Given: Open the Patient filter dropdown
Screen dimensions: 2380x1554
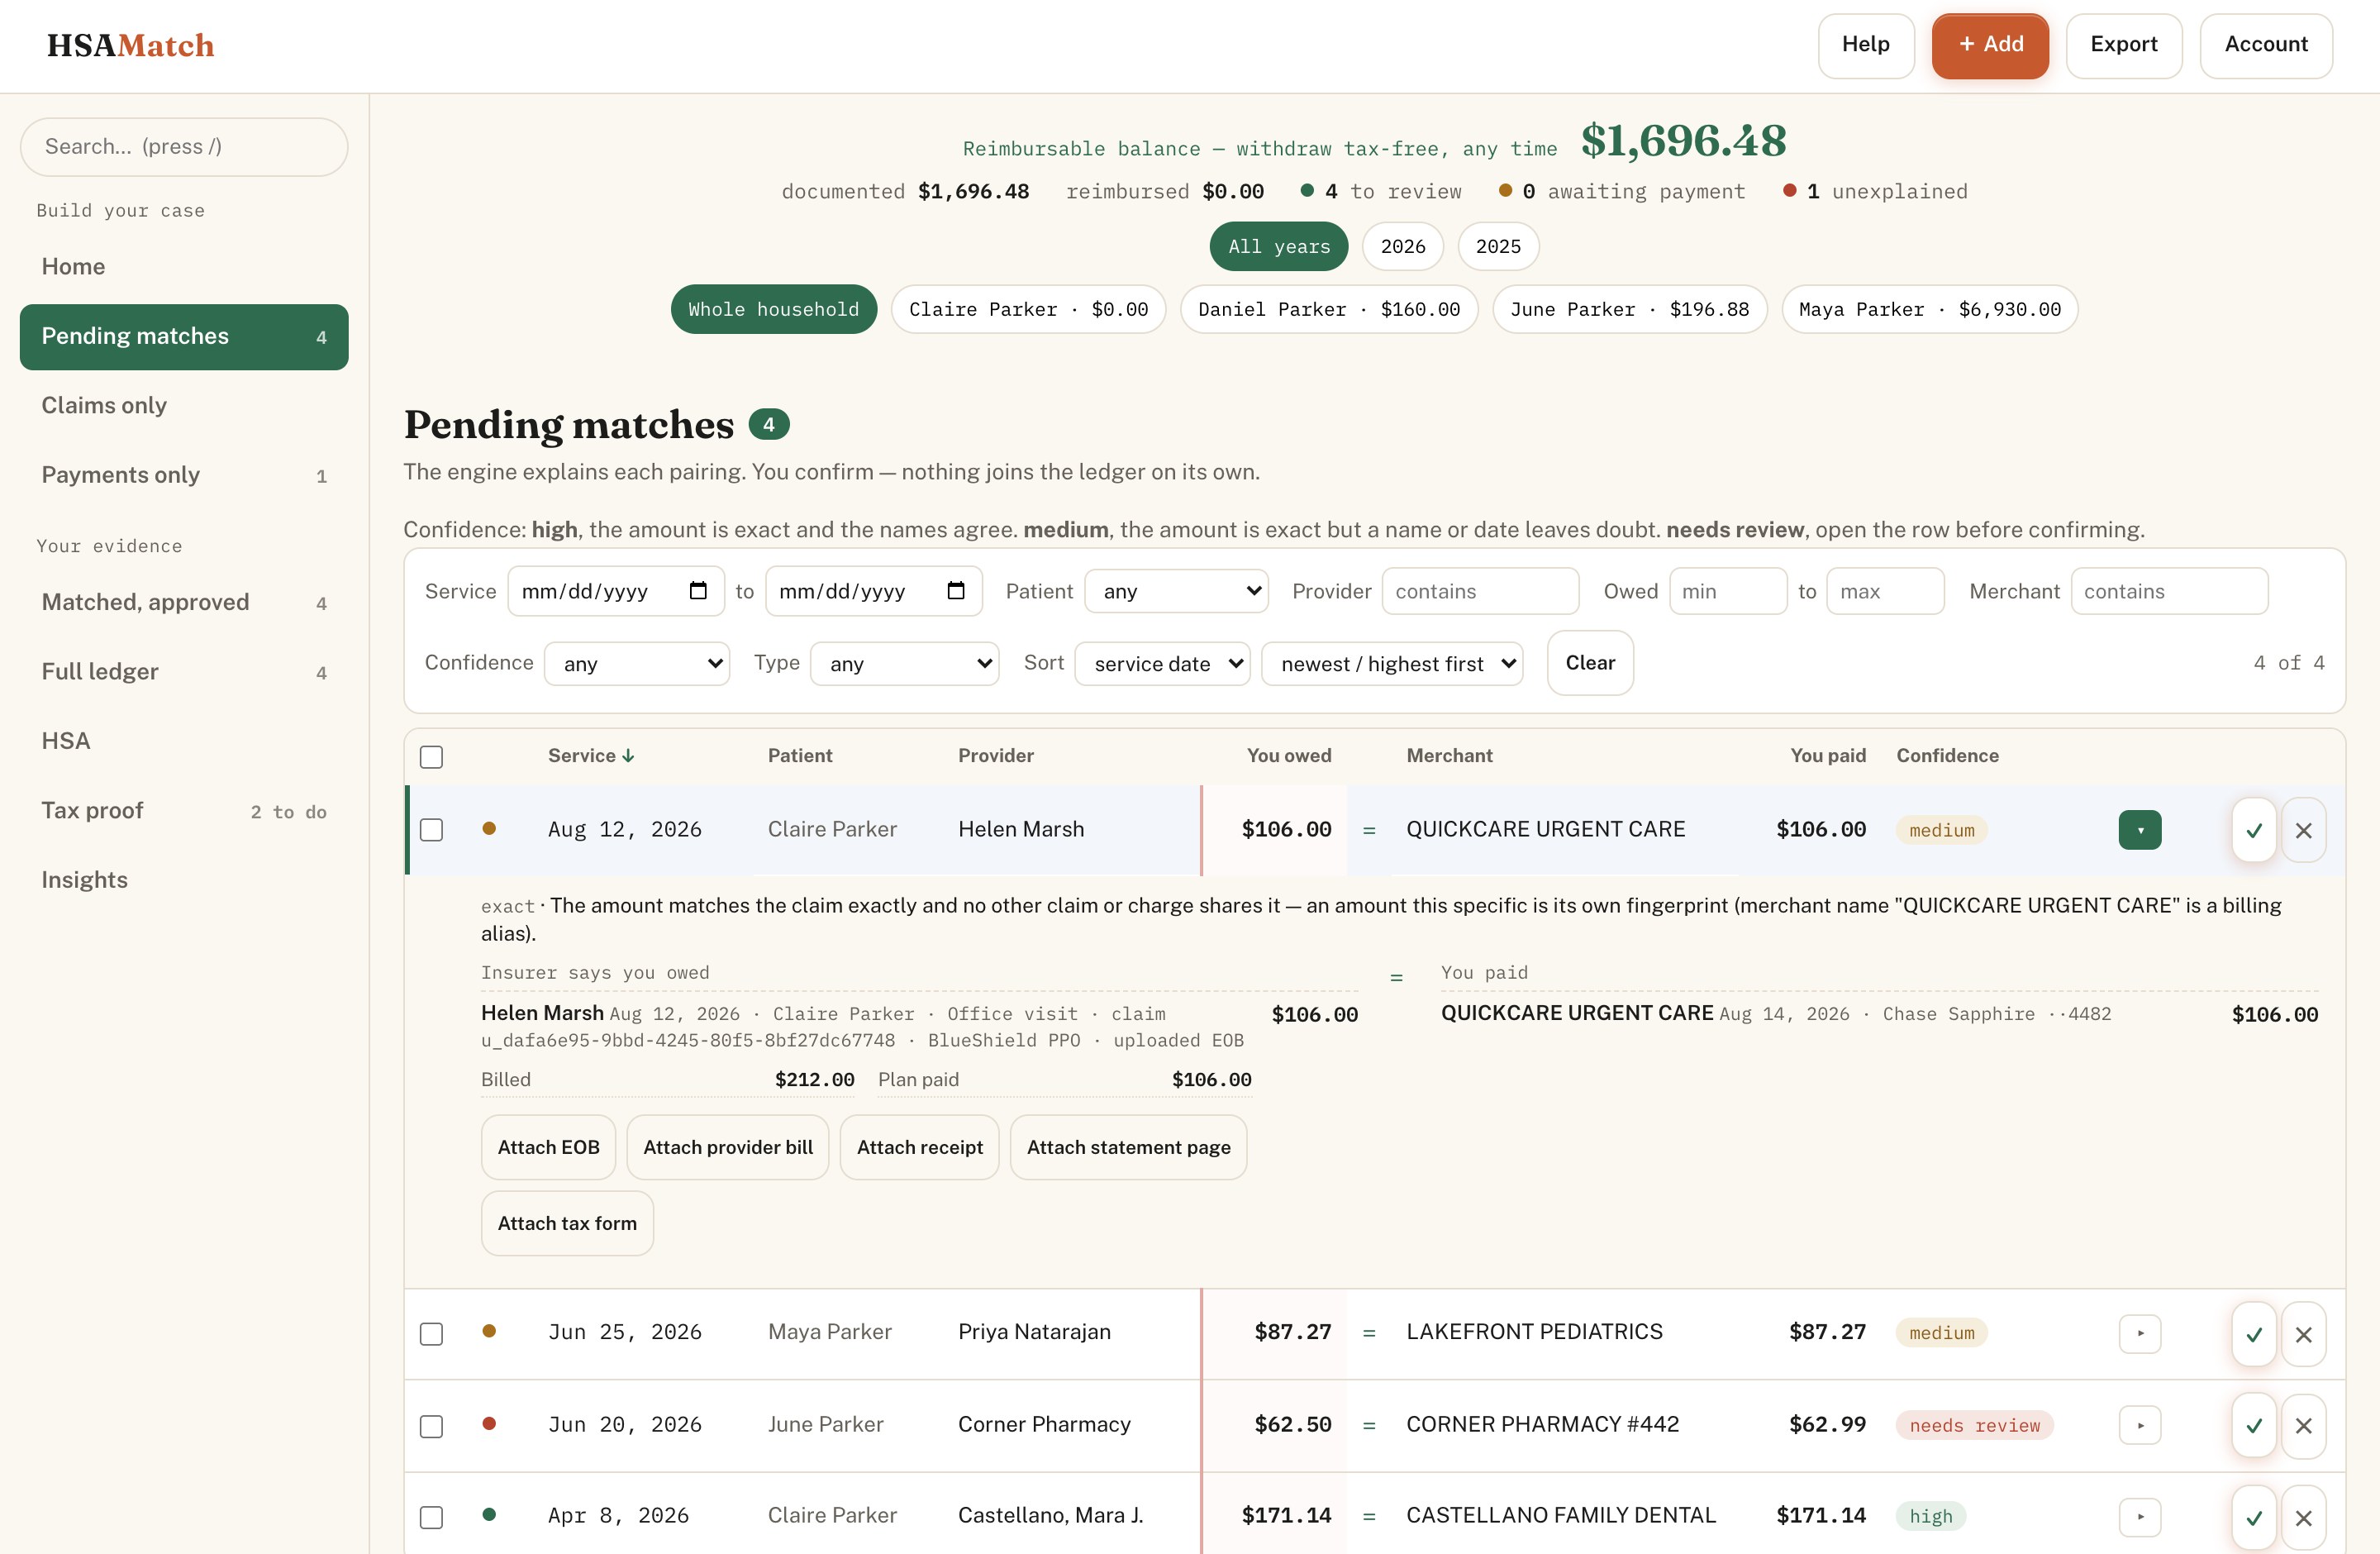Looking at the screenshot, I should tap(1177, 591).
